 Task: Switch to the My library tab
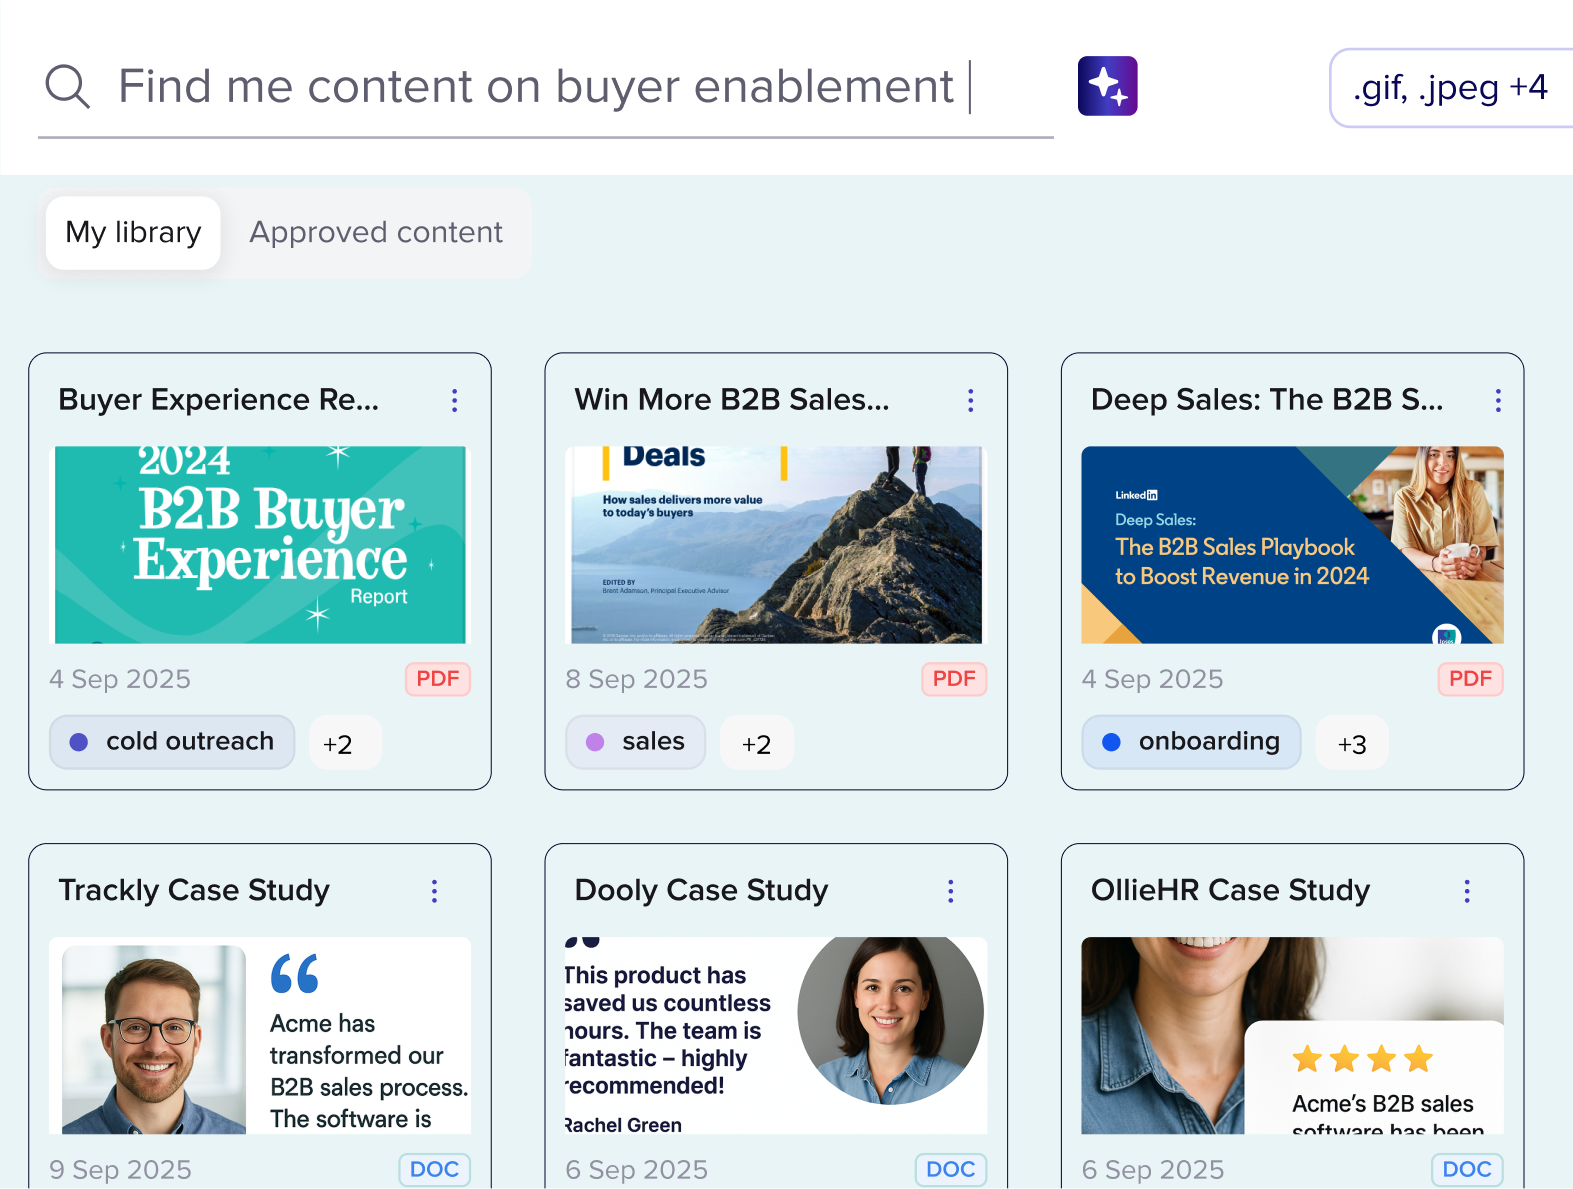pyautogui.click(x=133, y=233)
